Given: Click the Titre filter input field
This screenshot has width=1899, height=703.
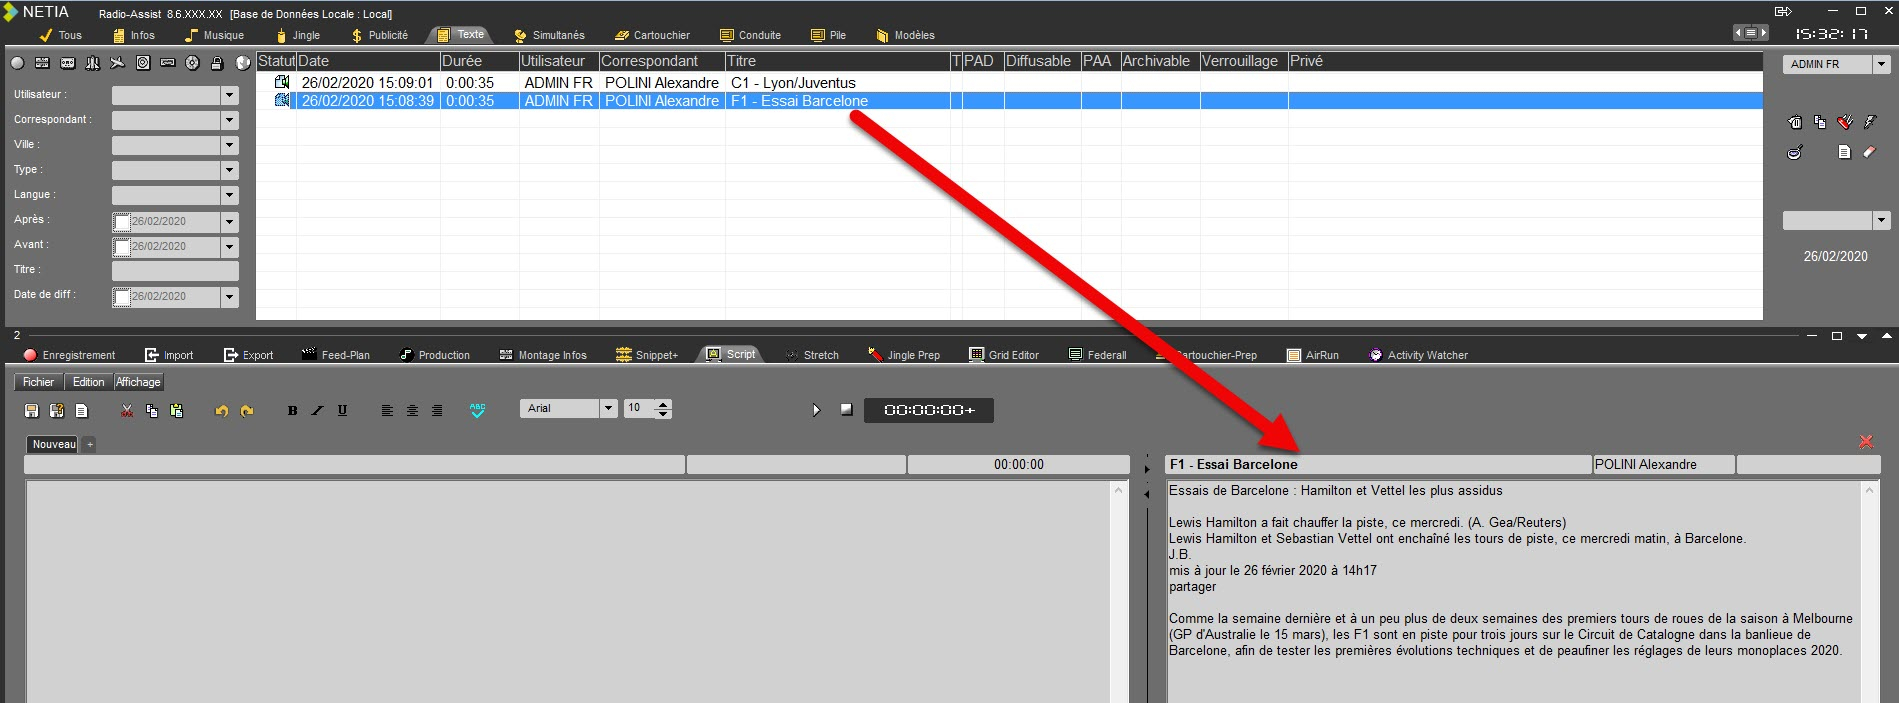Looking at the screenshot, I should click(x=175, y=271).
